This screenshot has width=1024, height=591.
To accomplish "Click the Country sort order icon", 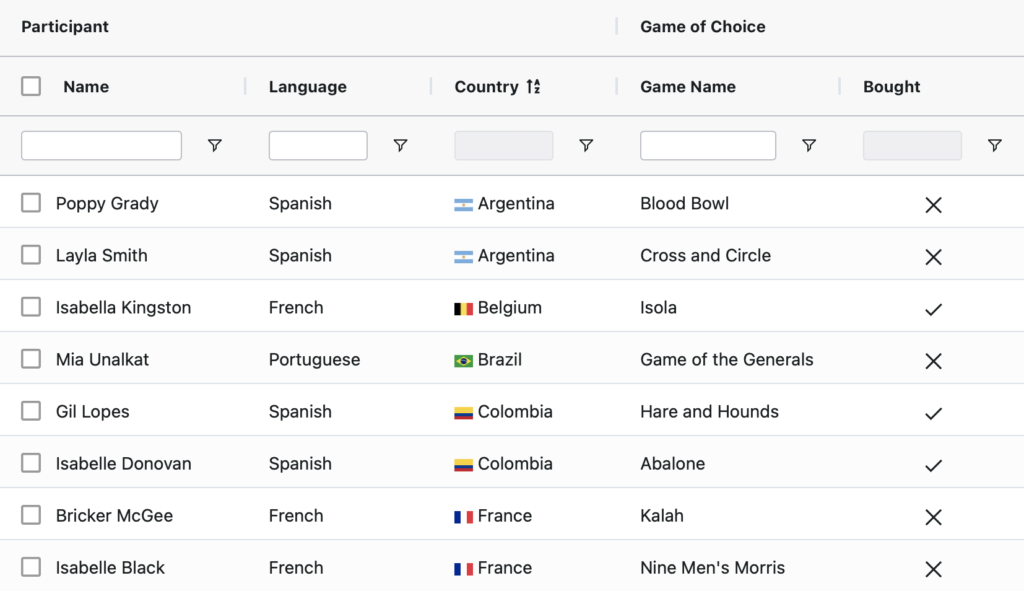I will (x=533, y=87).
